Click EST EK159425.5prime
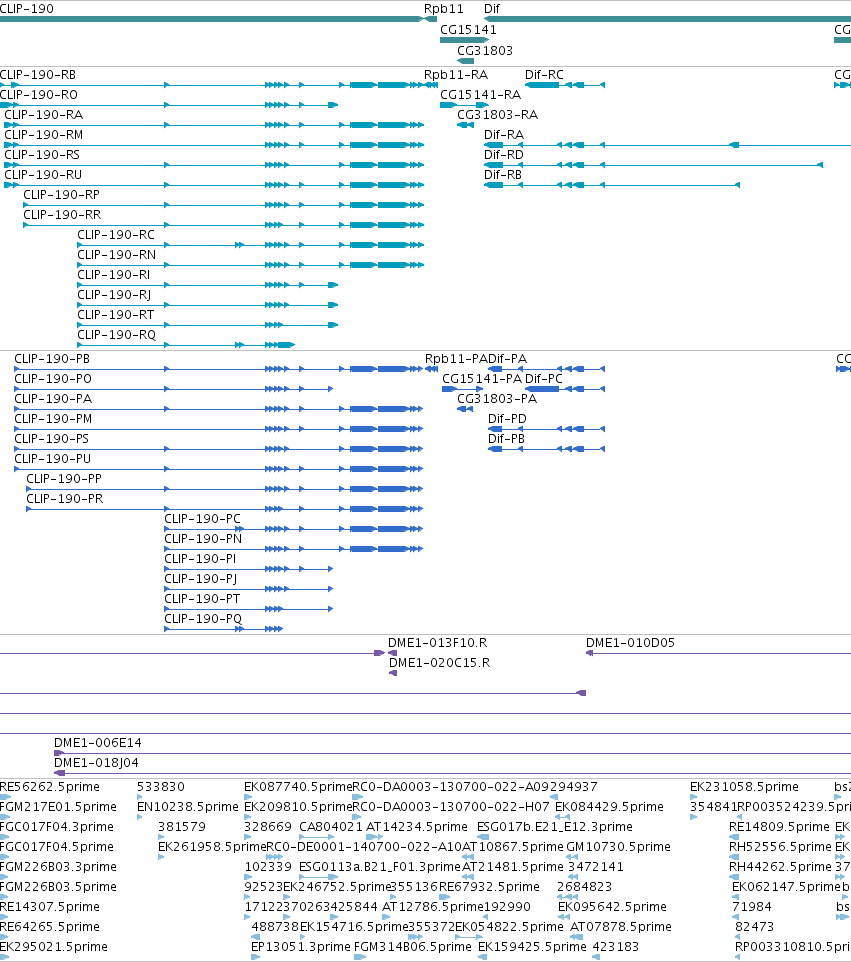This screenshot has height=962, width=851. [532, 947]
